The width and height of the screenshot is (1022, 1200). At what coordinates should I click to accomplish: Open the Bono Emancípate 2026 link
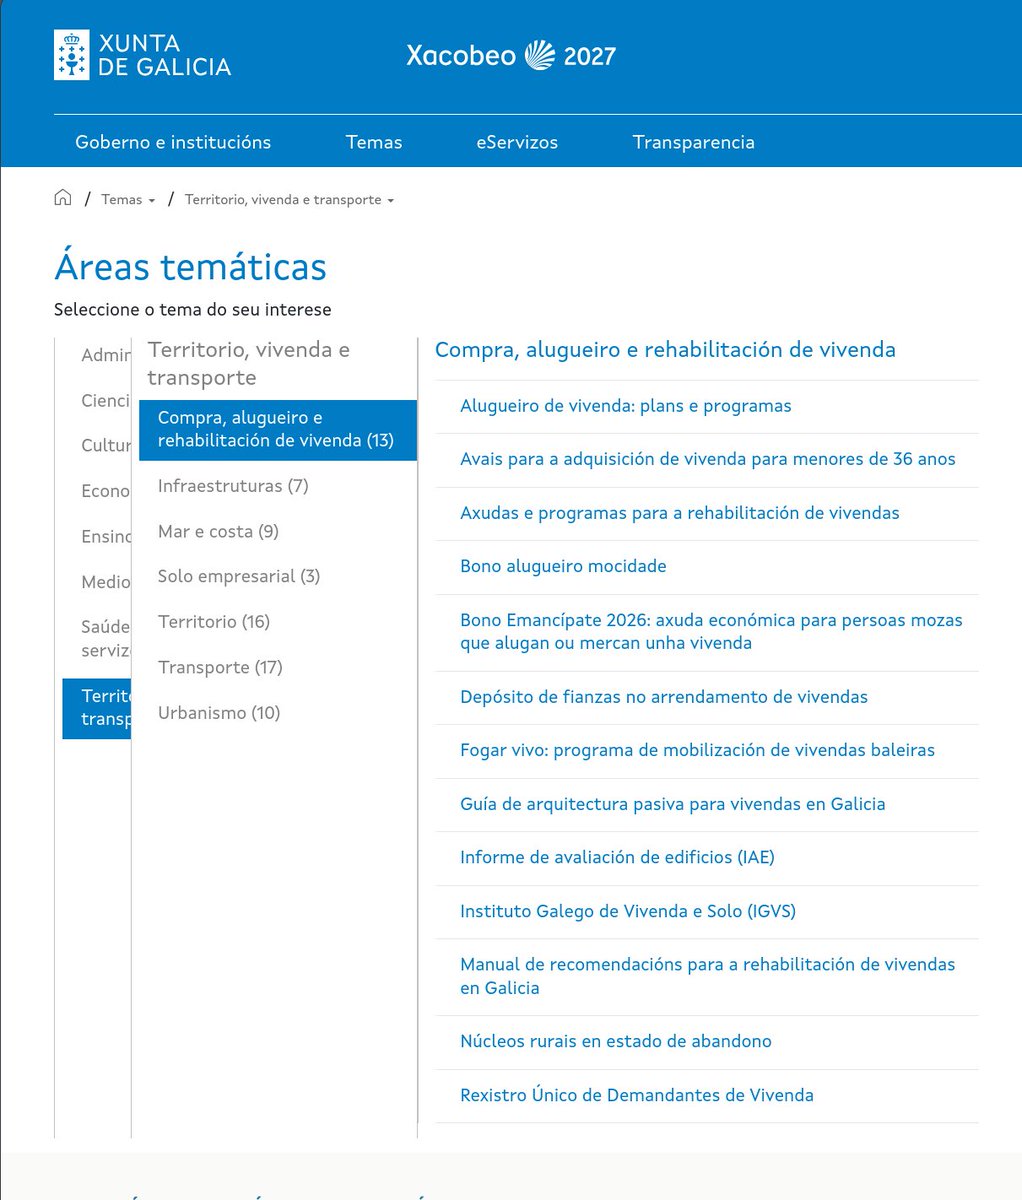pyautogui.click(x=711, y=632)
